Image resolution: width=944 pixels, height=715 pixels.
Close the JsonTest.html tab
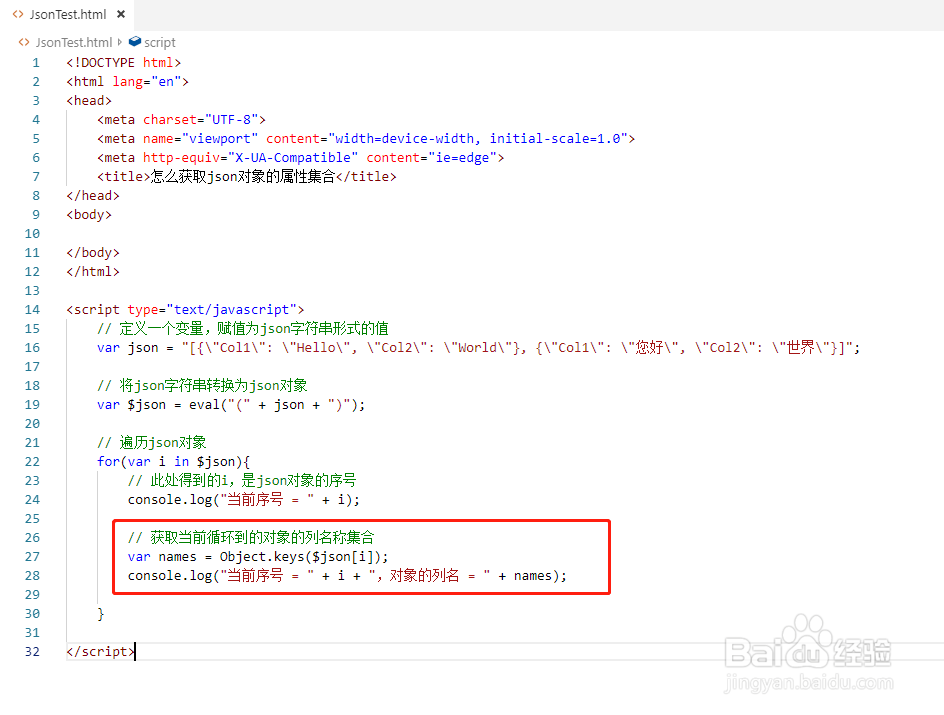point(121,14)
